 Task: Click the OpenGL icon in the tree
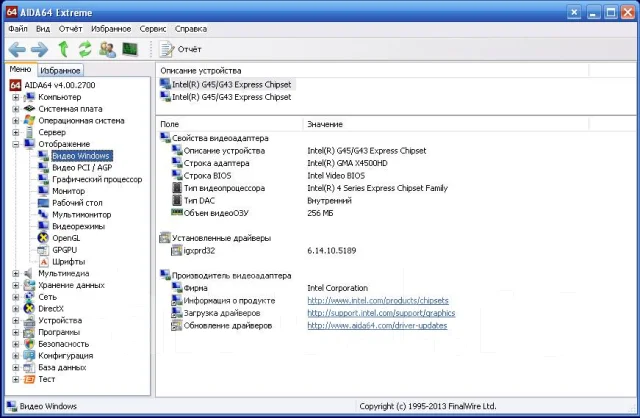pyautogui.click(x=43, y=238)
